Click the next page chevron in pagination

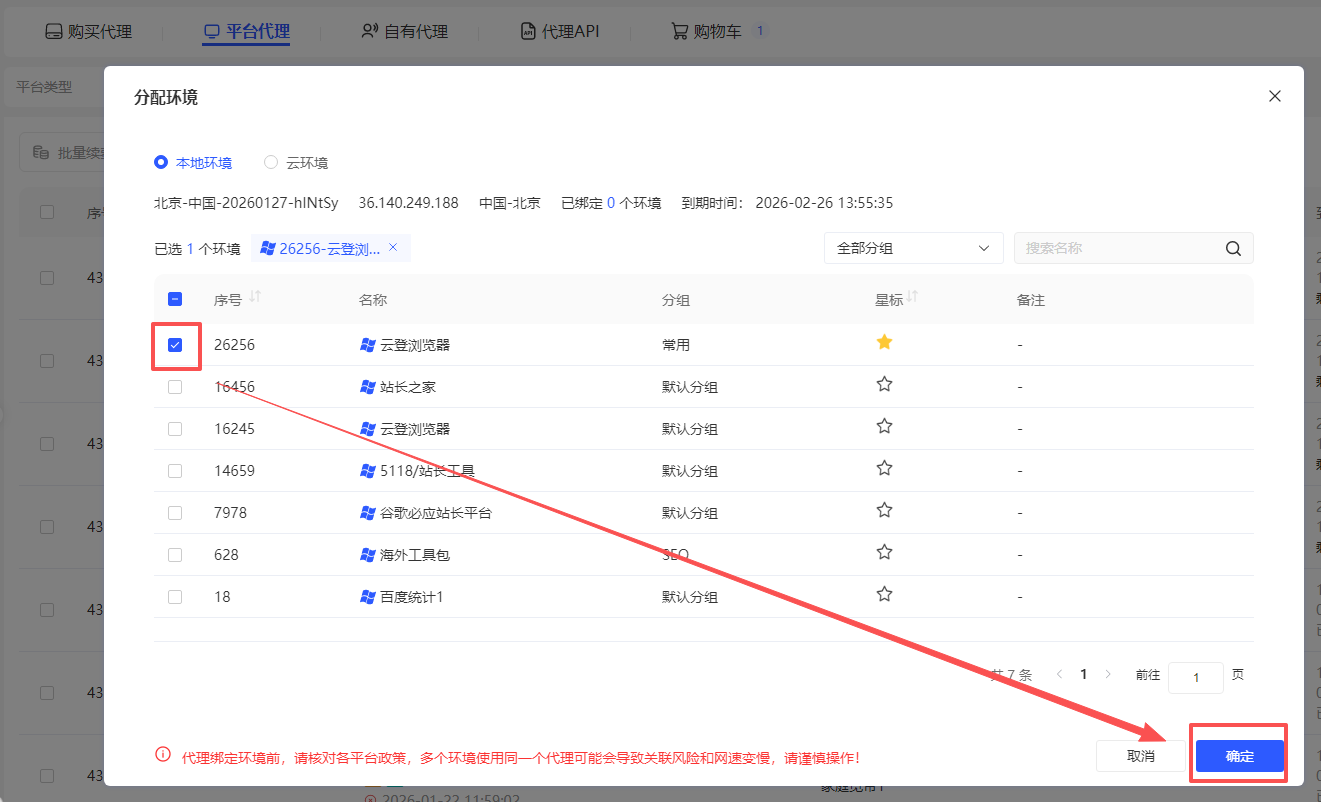[1108, 675]
